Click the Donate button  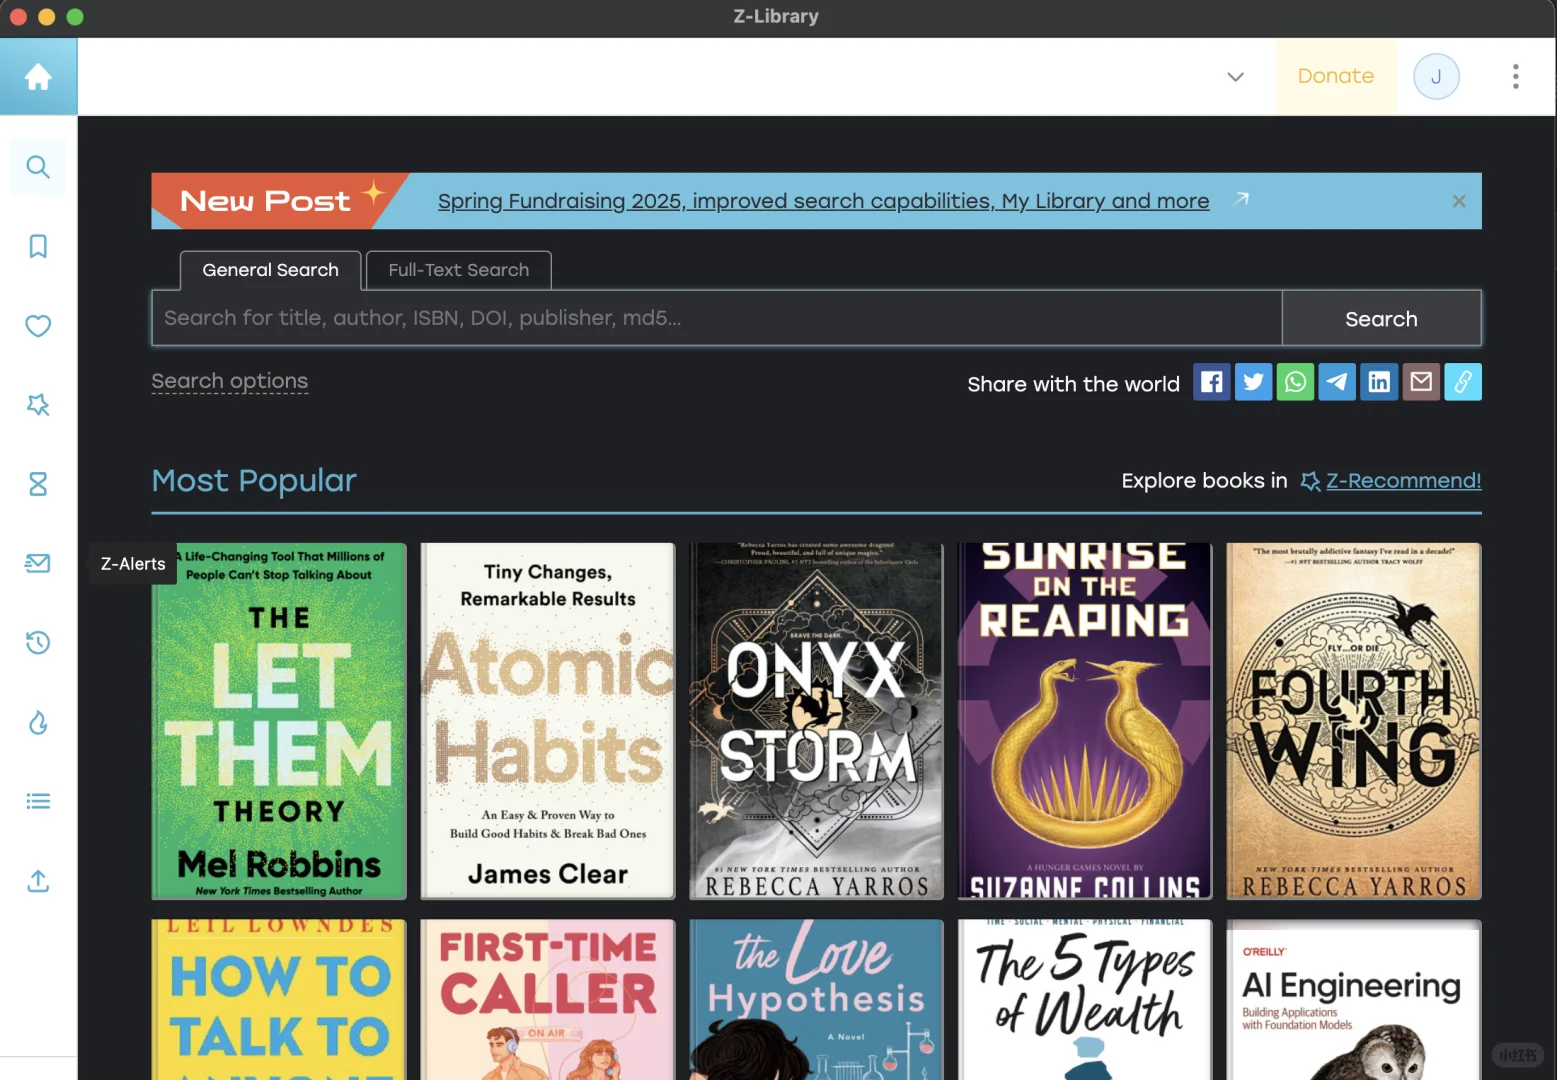(x=1336, y=77)
